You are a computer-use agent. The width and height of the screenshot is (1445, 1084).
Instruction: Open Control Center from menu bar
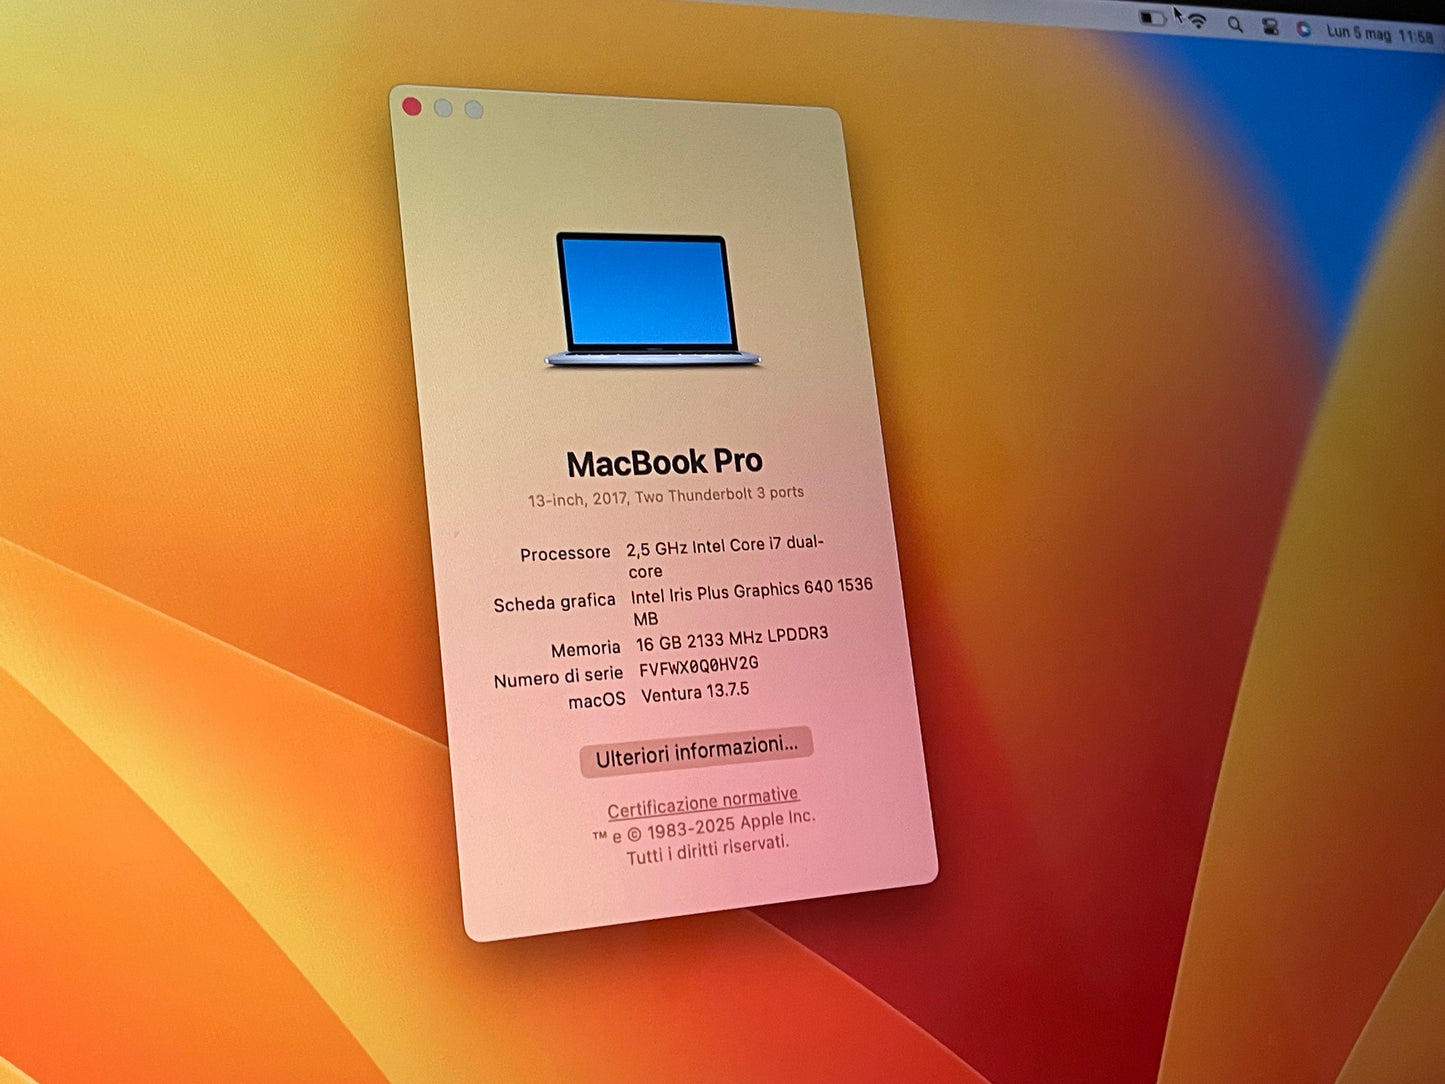pyautogui.click(x=1270, y=27)
